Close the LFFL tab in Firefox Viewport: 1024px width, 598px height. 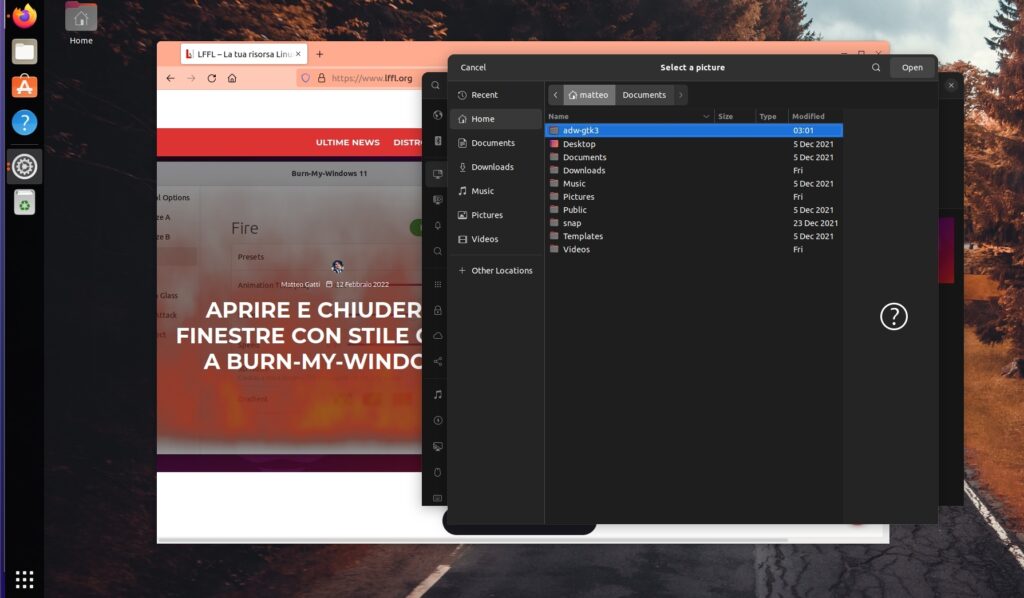(298, 54)
